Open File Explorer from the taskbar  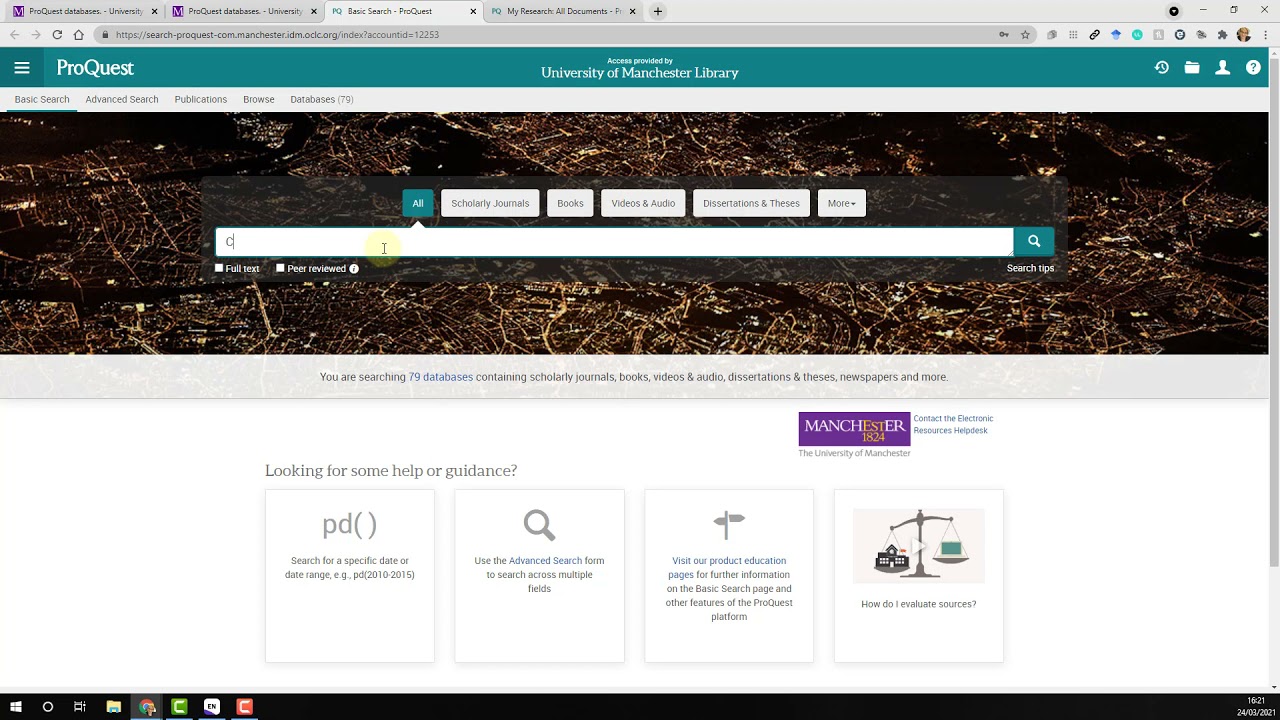pos(114,707)
